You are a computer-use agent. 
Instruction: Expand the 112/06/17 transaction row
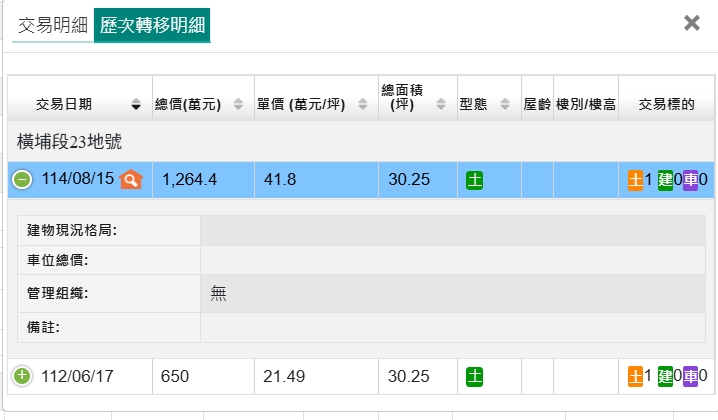(22, 377)
